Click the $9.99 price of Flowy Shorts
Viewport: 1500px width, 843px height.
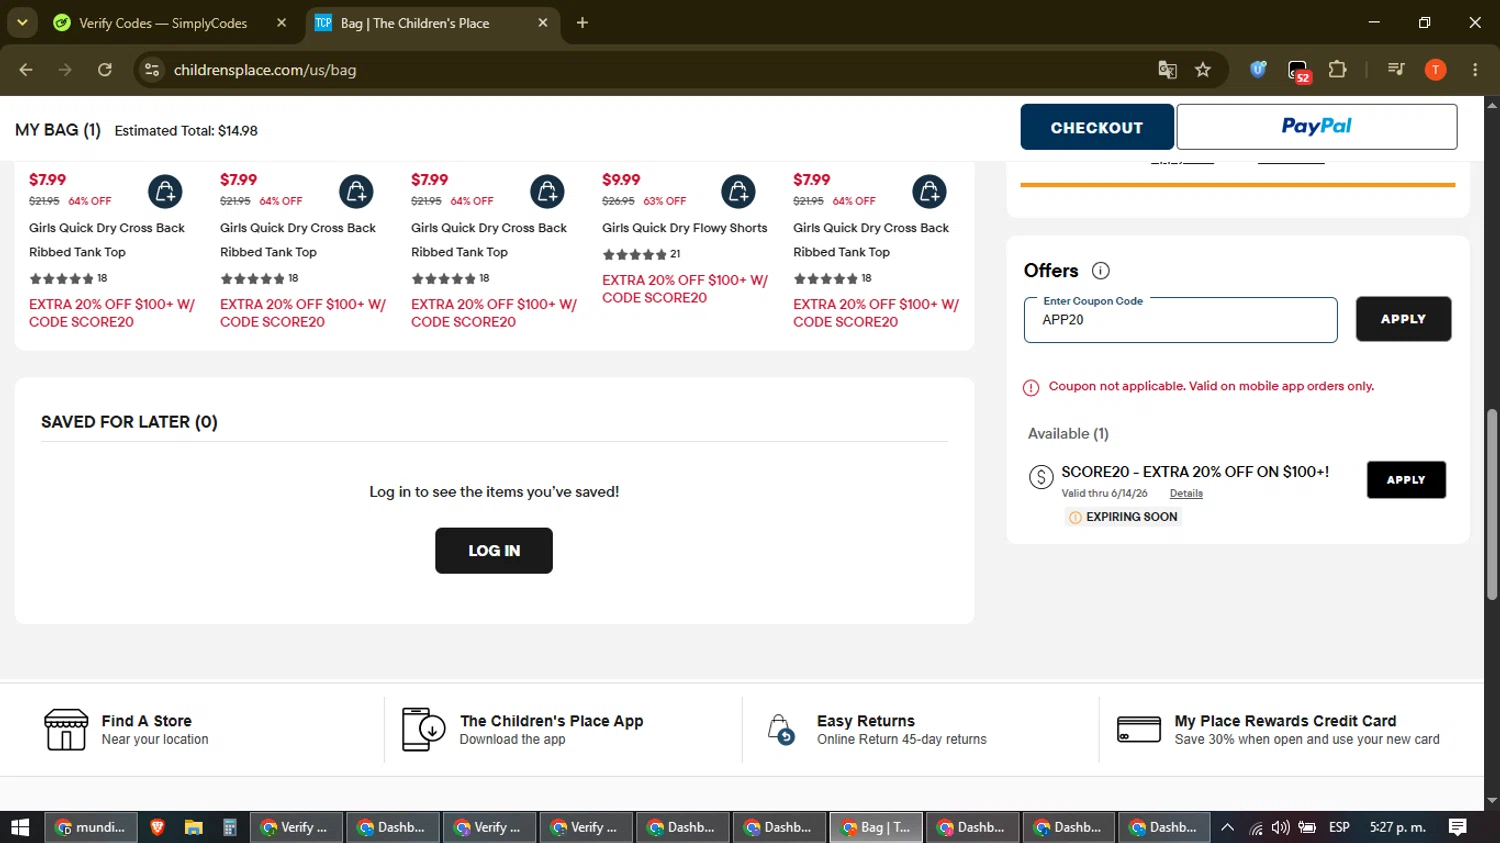coord(621,180)
